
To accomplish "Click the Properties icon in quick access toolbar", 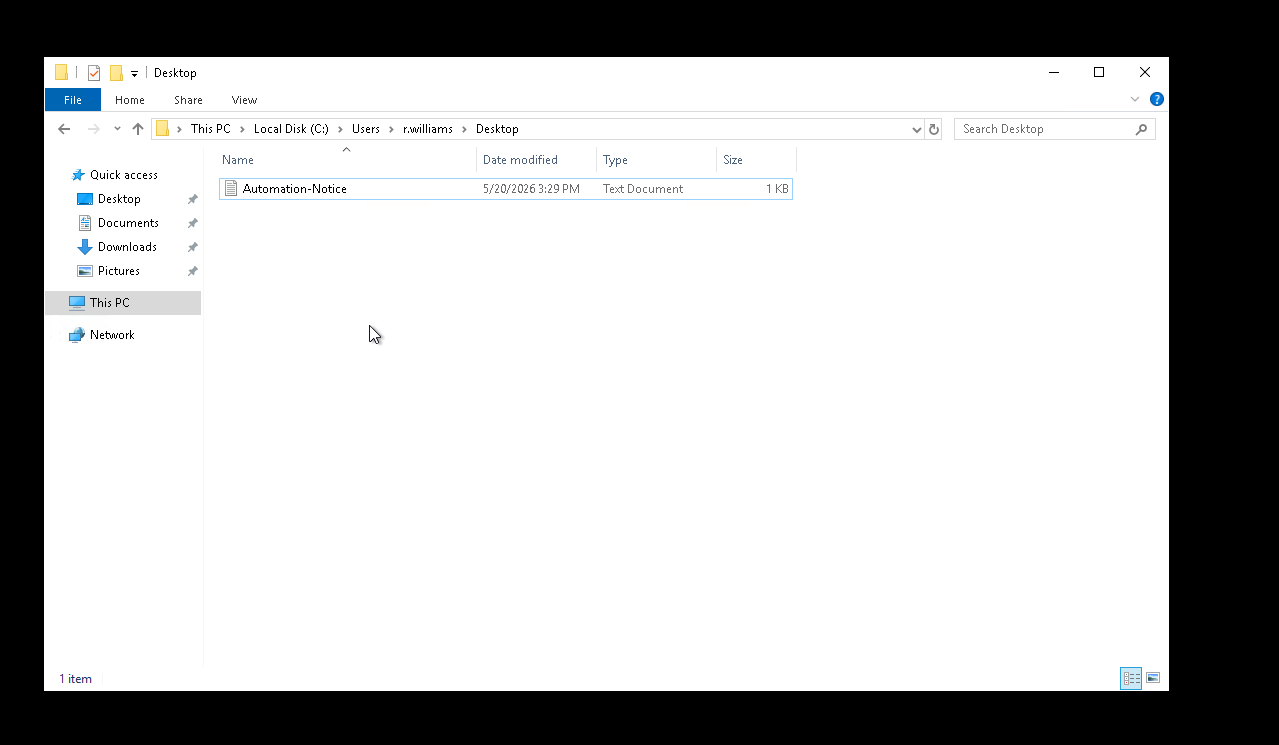I will click(x=94, y=73).
